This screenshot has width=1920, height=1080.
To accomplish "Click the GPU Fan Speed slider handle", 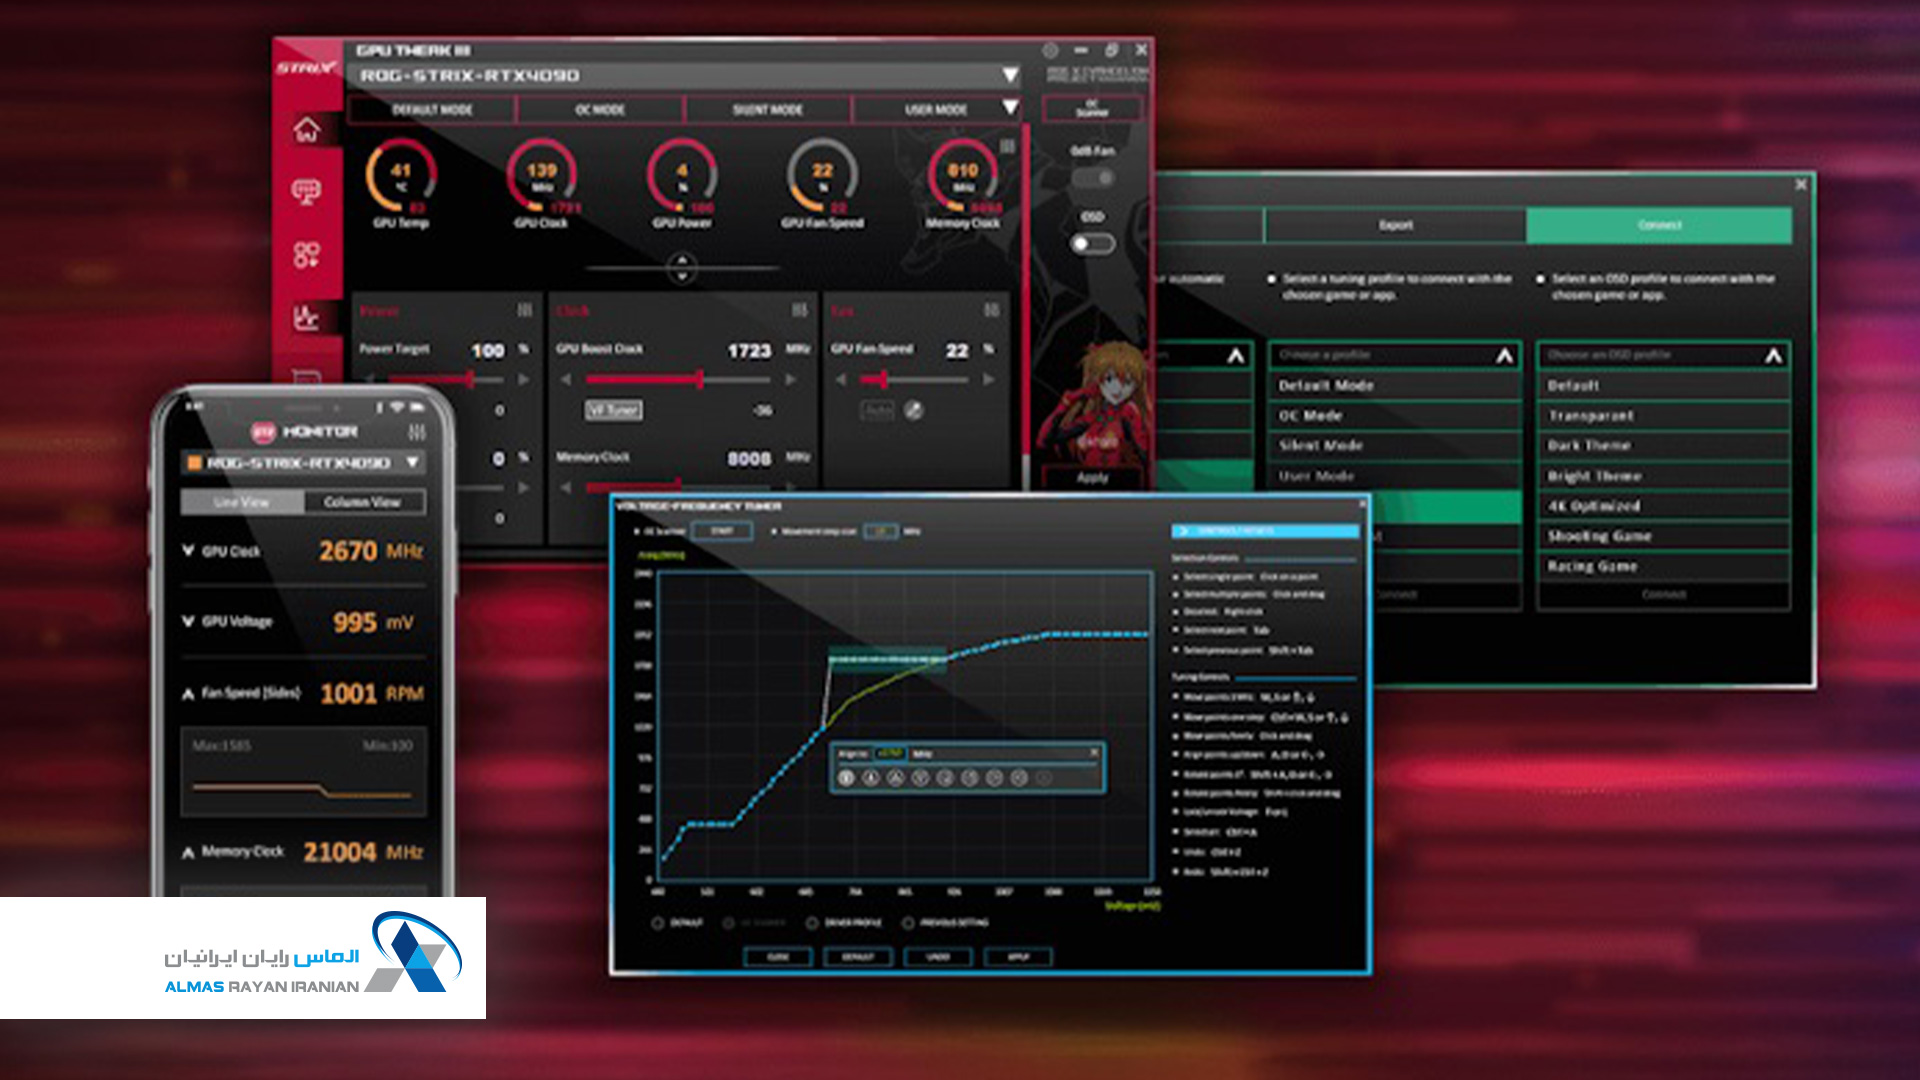I will pos(884,380).
